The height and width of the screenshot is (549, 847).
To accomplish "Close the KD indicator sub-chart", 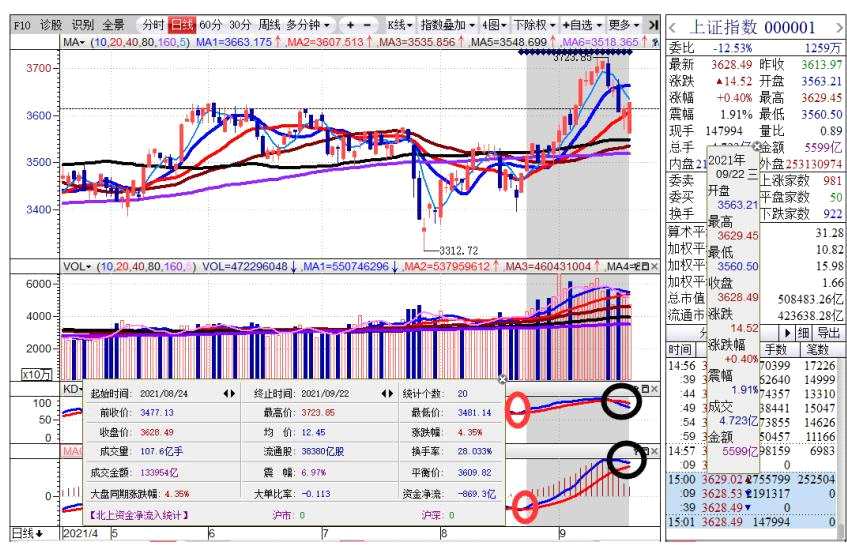I will pyautogui.click(x=654, y=389).
